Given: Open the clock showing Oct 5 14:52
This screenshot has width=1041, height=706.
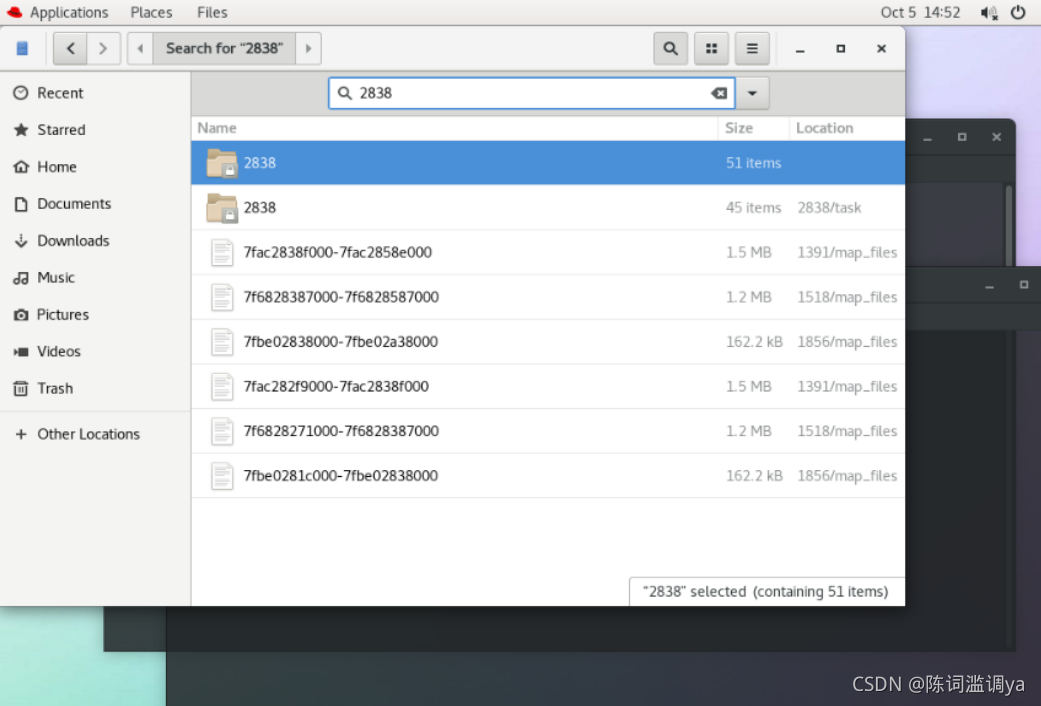Looking at the screenshot, I should (920, 12).
